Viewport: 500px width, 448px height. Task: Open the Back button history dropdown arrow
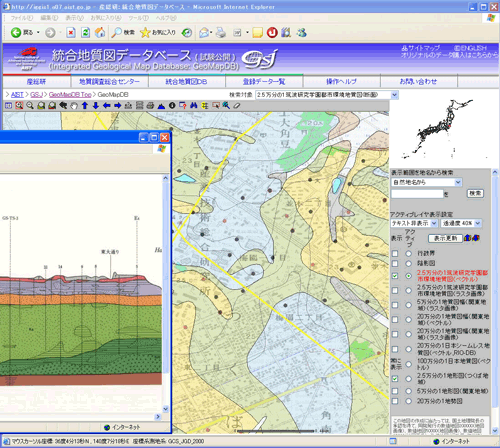[38, 33]
